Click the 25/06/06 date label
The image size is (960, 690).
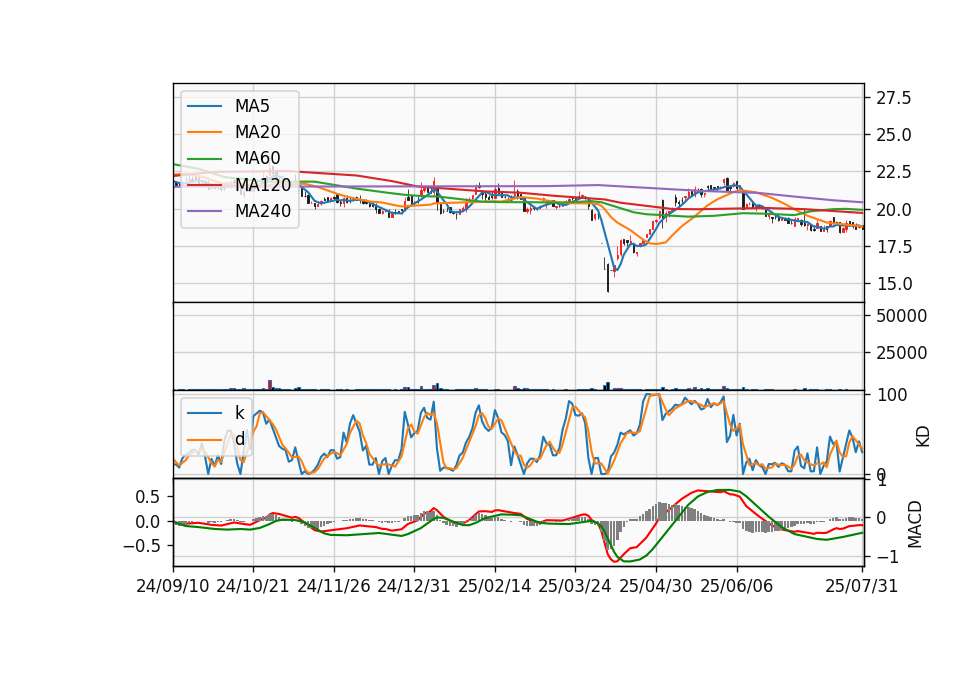(x=737, y=586)
